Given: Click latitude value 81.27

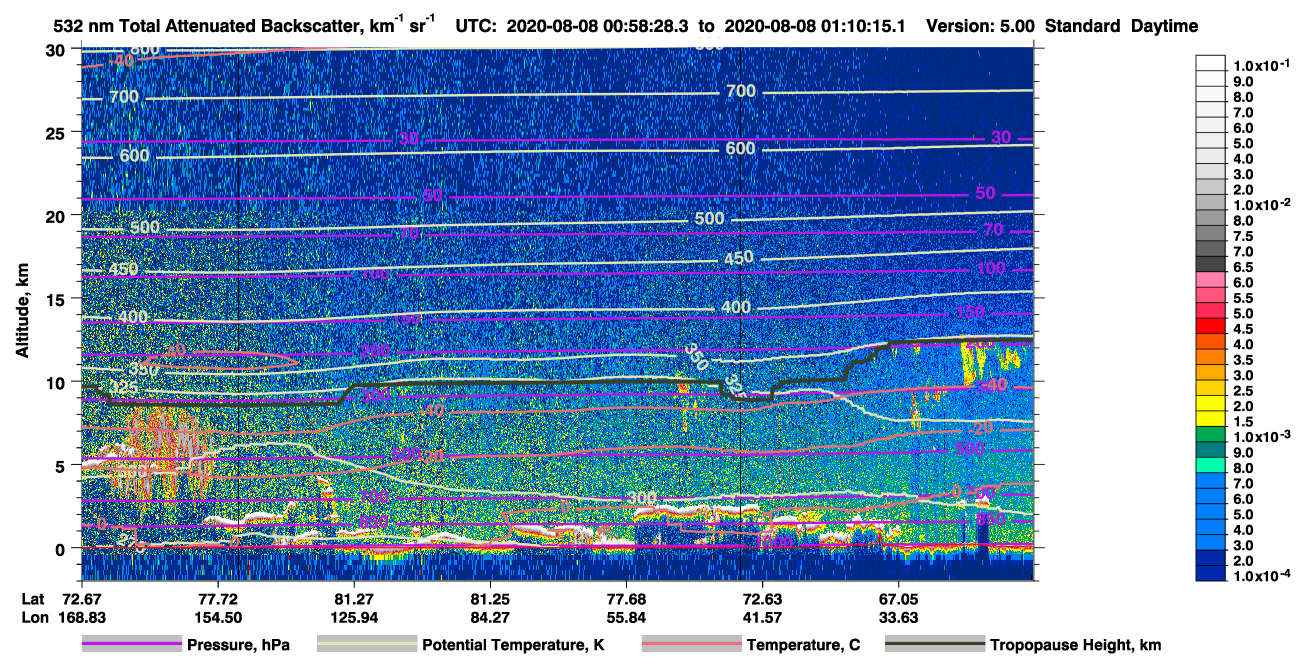Looking at the screenshot, I should click(353, 598).
